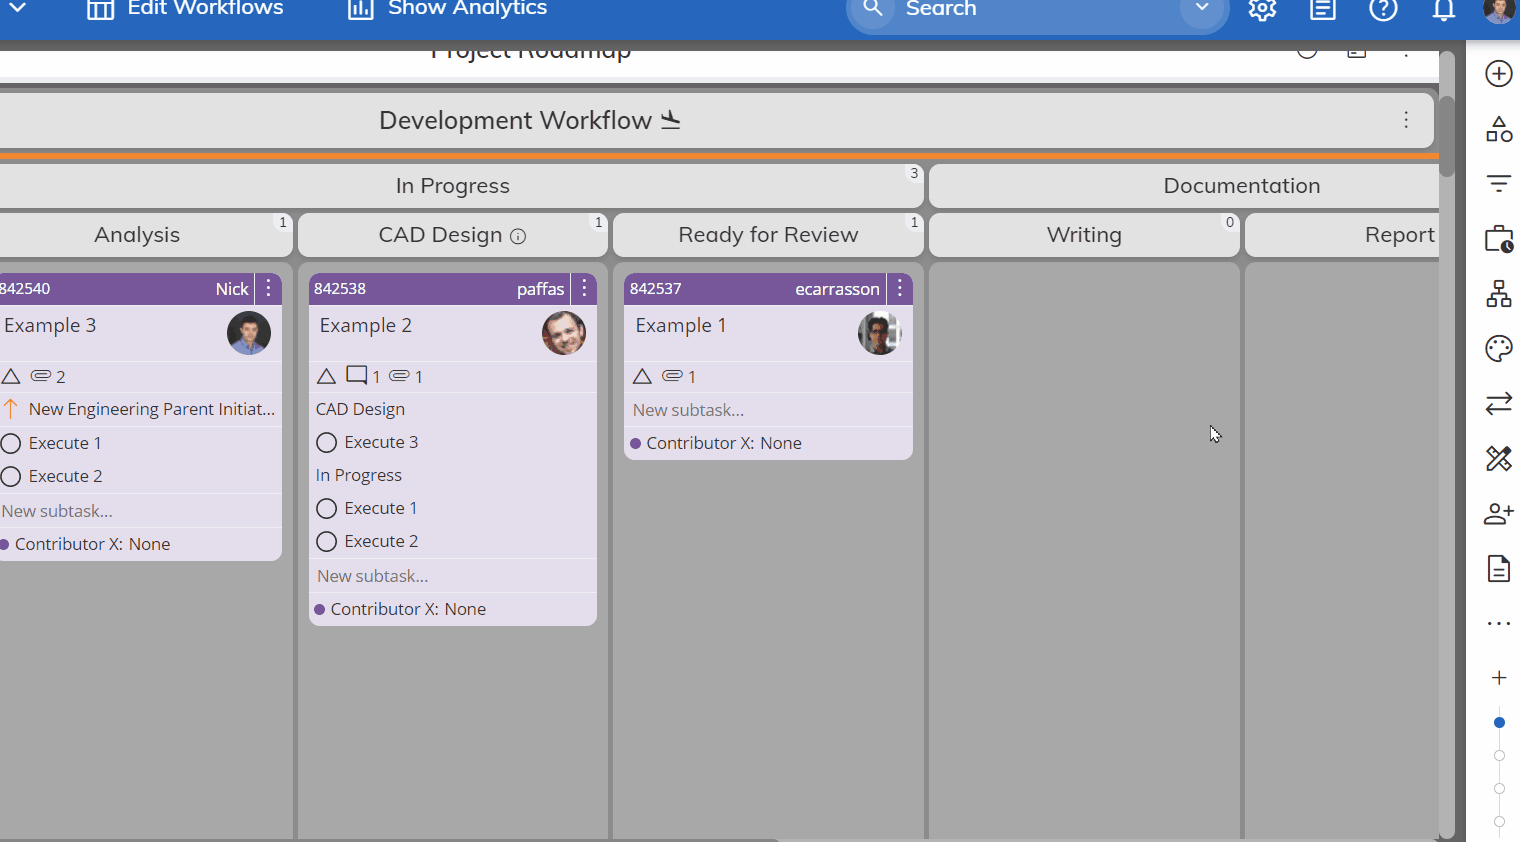Expand the search options dropdown arrow
Image resolution: width=1520 pixels, height=842 pixels.
tap(1201, 9)
